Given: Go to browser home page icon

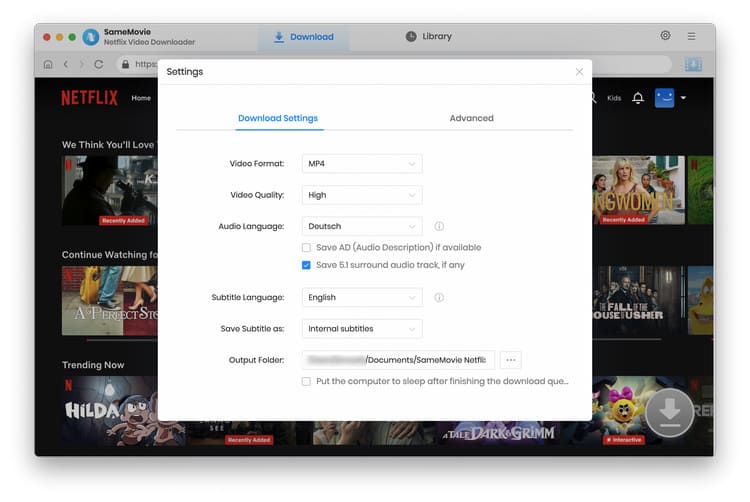Looking at the screenshot, I should tap(48, 64).
